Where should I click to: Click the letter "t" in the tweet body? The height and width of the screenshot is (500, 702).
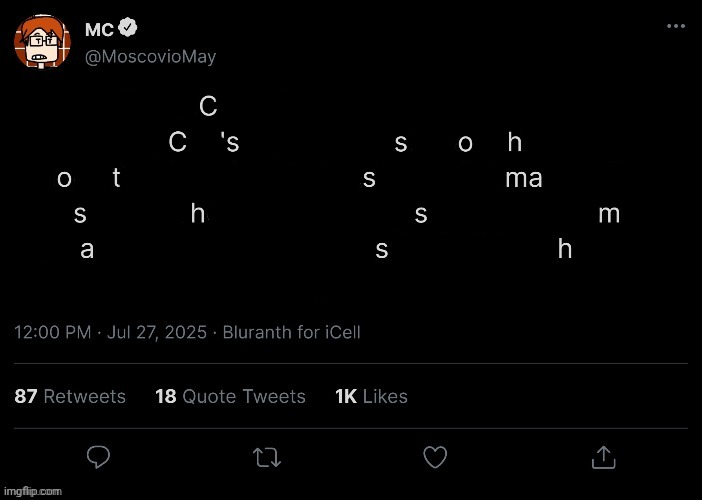(x=117, y=179)
